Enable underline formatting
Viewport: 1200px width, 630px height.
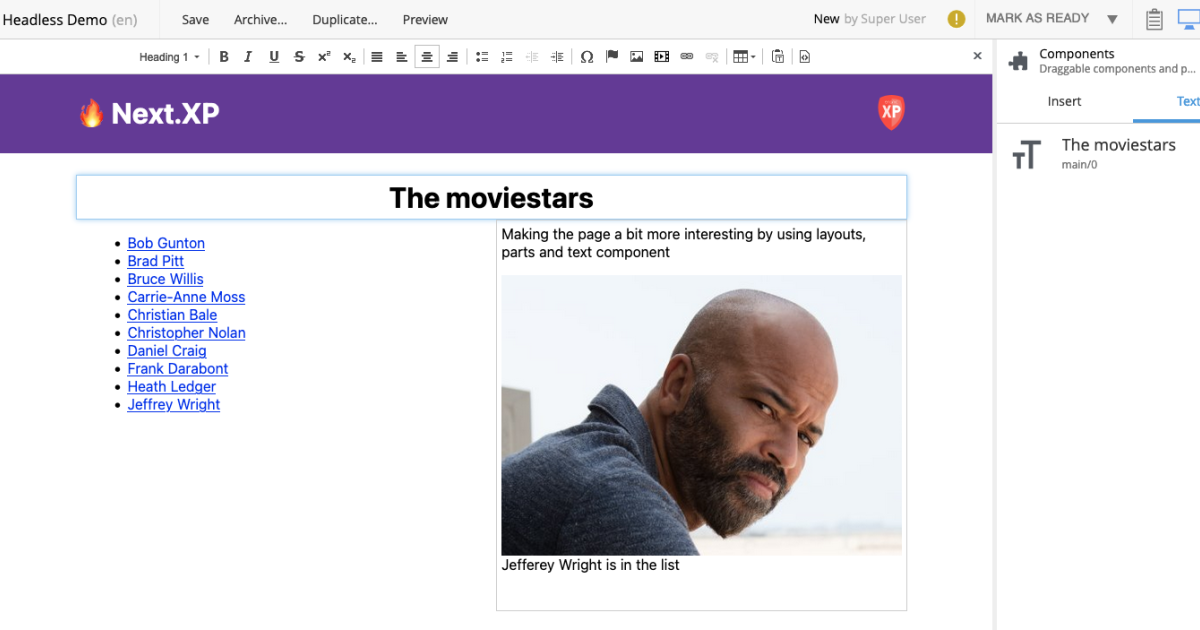pyautogui.click(x=273, y=56)
